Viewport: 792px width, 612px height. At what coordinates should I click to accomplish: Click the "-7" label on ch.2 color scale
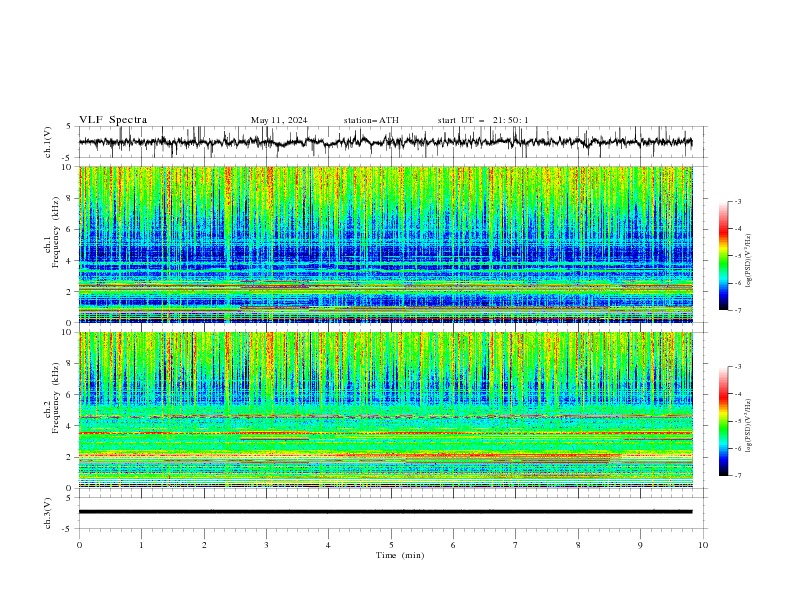point(738,476)
